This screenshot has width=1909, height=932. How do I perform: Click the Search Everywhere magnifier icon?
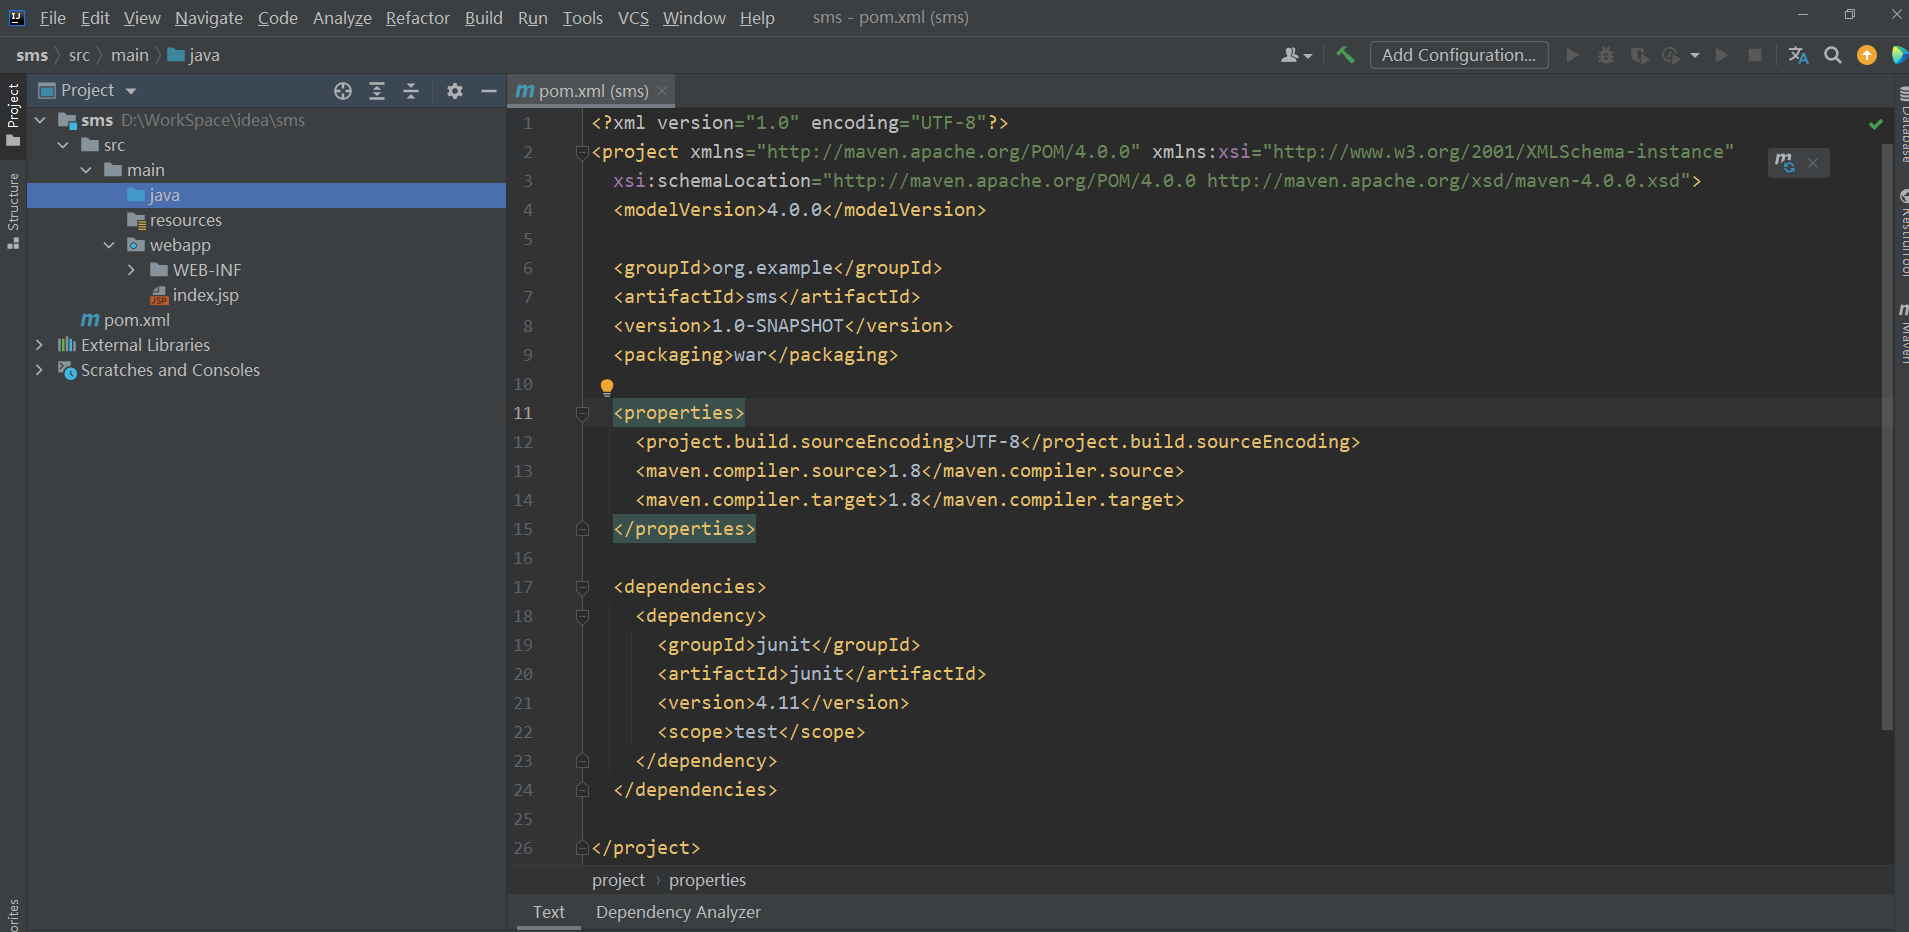(1832, 55)
